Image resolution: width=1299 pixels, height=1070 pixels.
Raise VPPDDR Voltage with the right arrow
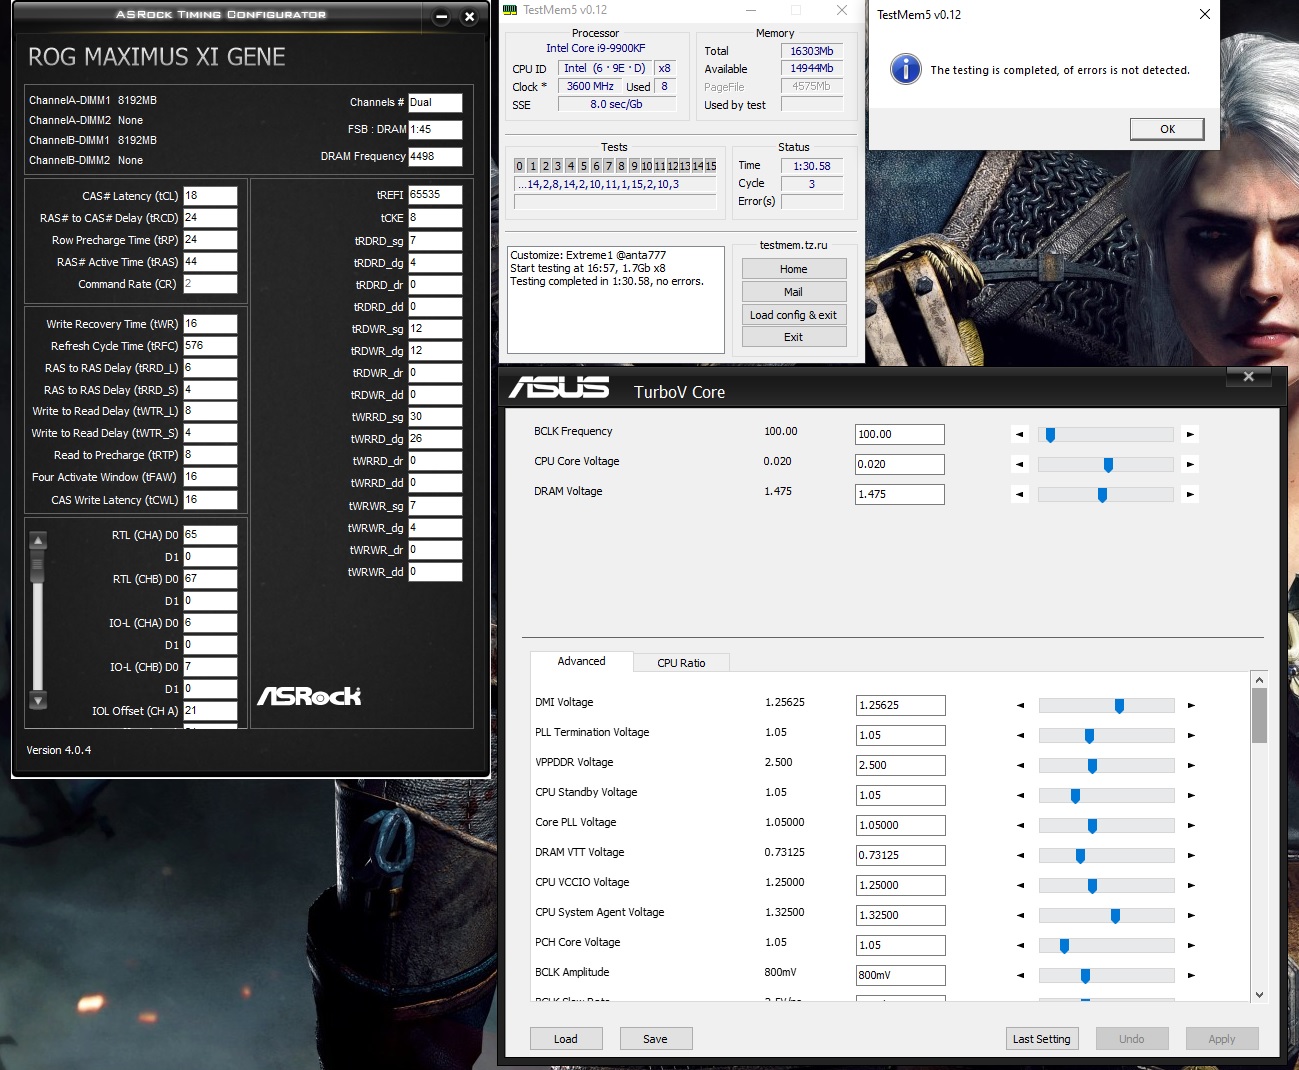coord(1191,765)
